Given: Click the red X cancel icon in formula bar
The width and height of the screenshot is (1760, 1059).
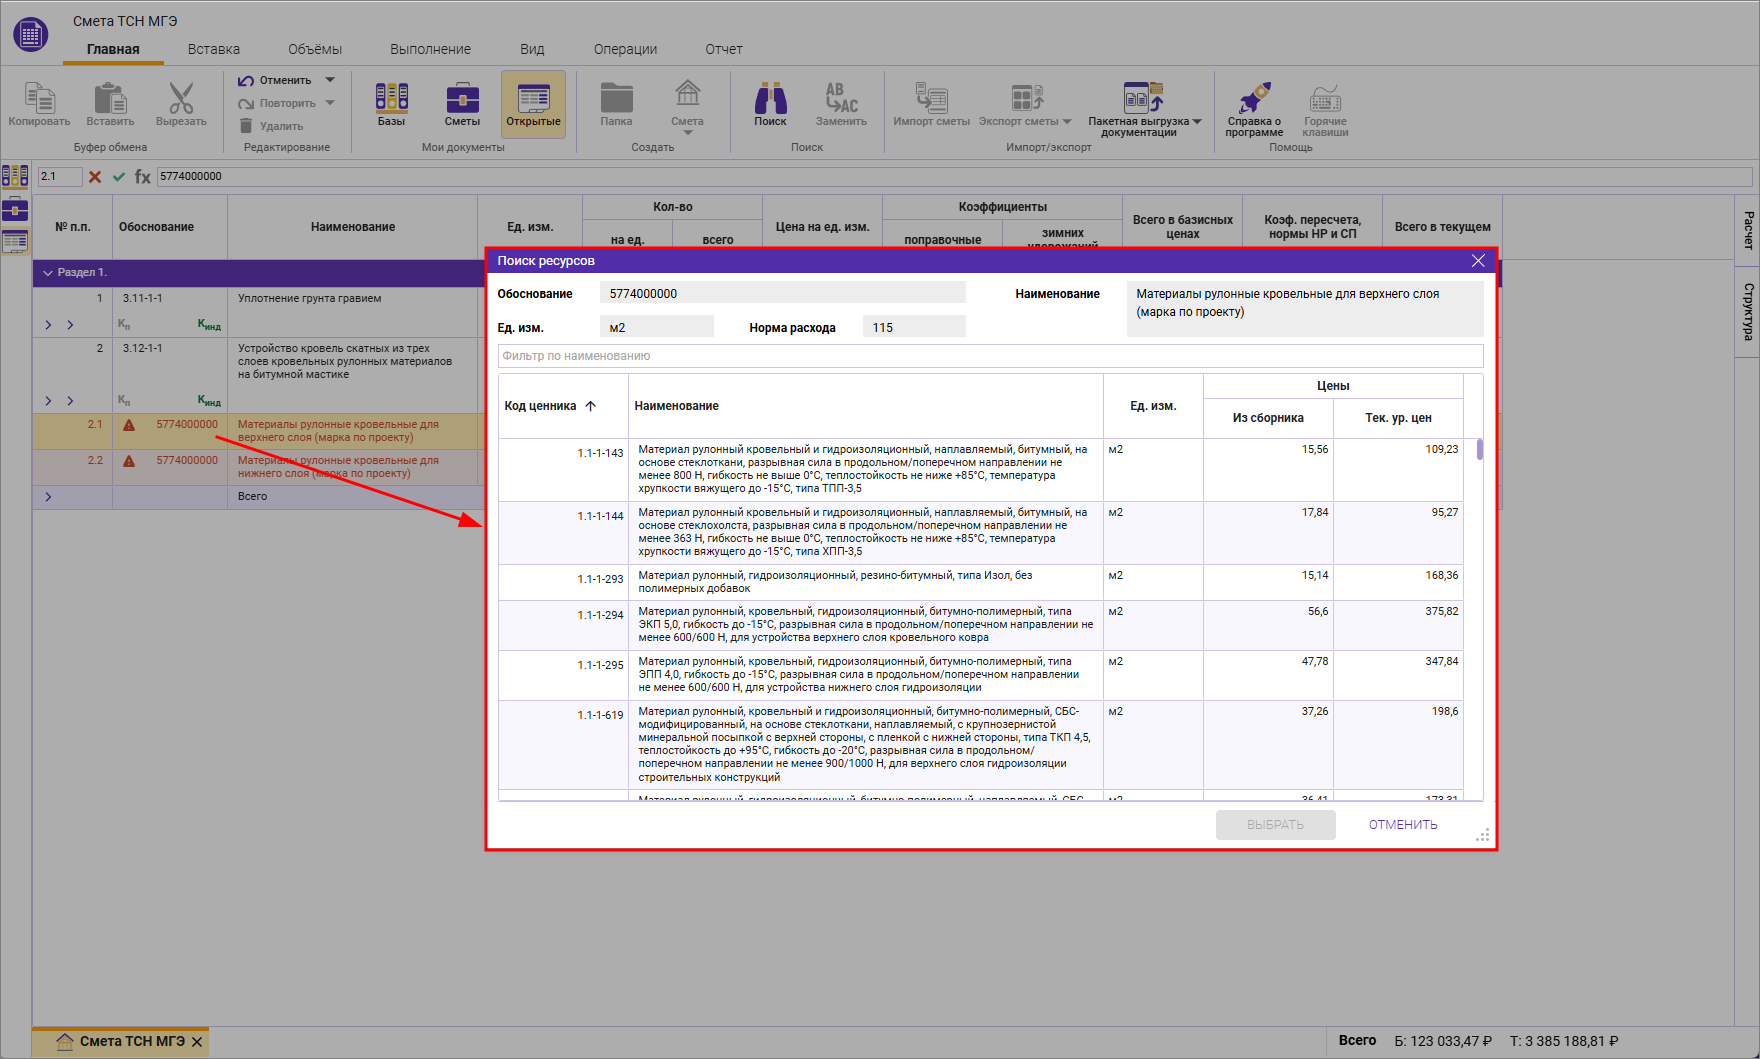Looking at the screenshot, I should point(95,177).
